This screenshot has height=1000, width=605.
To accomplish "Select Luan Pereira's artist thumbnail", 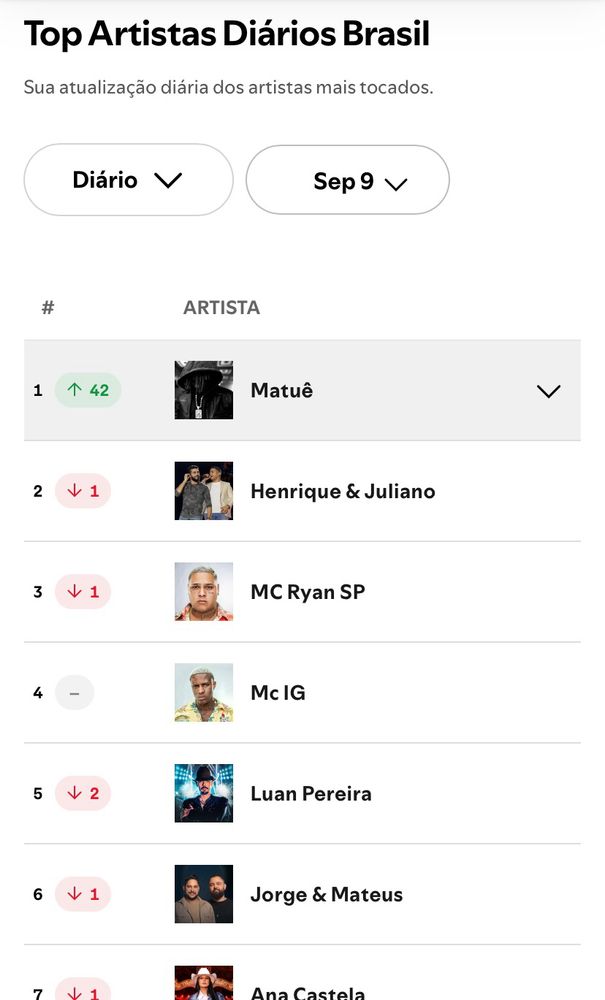I will click(x=204, y=793).
